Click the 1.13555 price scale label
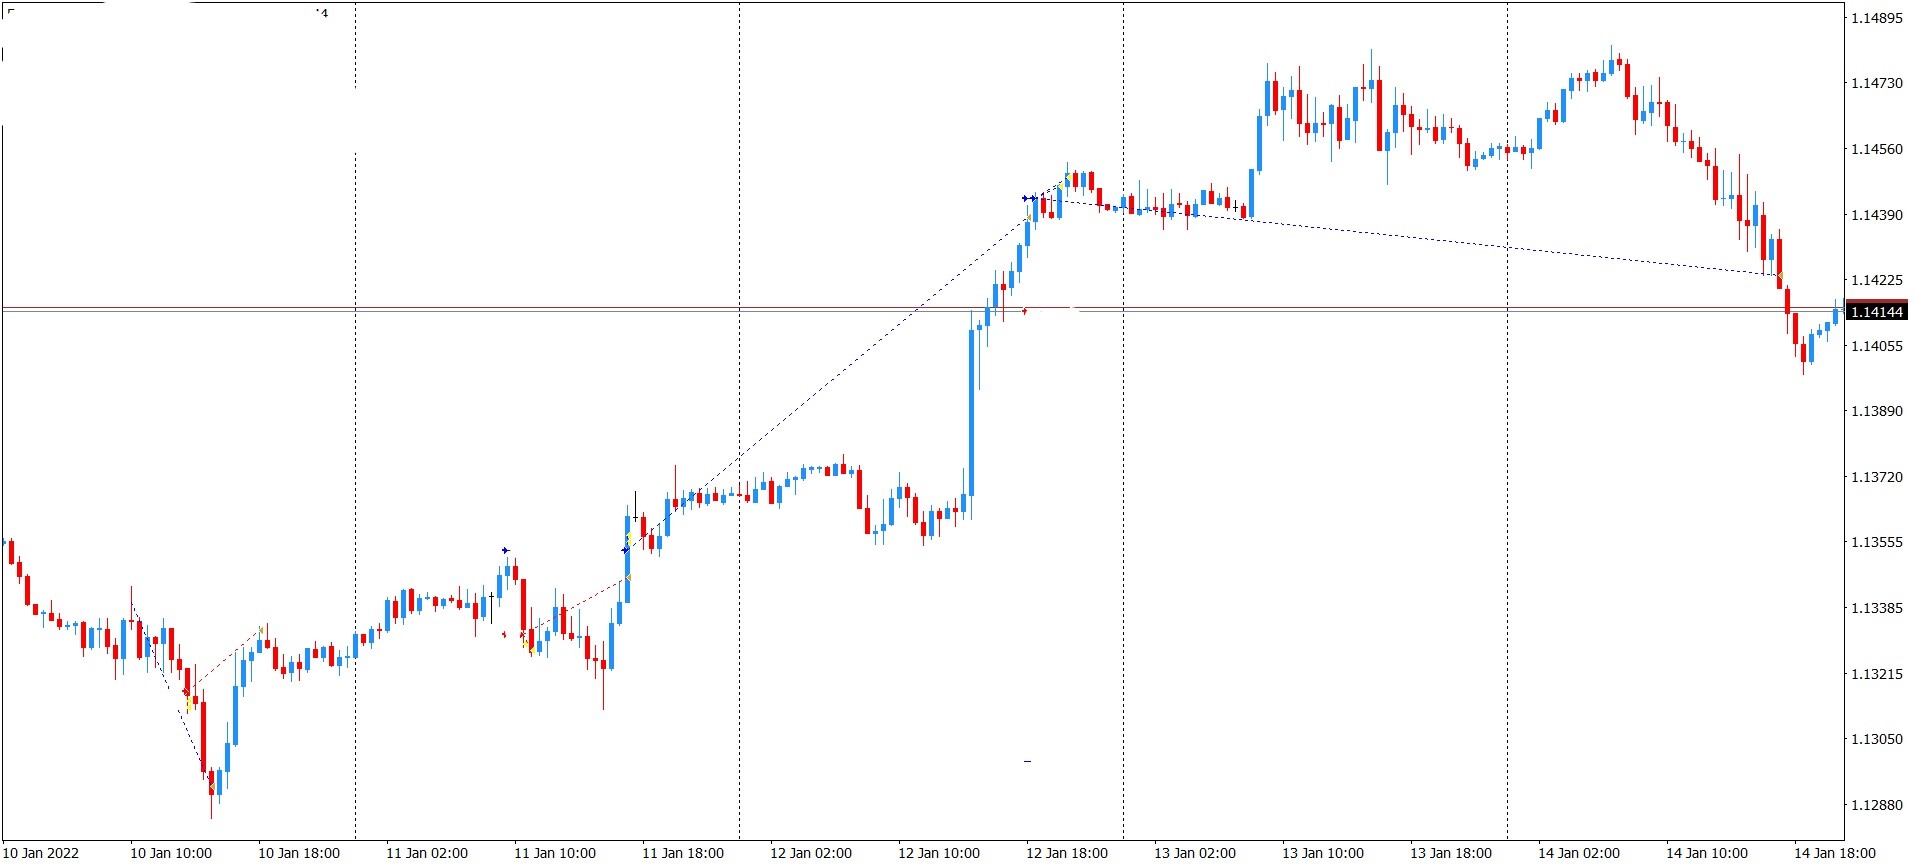The image size is (1916, 866). [1877, 542]
